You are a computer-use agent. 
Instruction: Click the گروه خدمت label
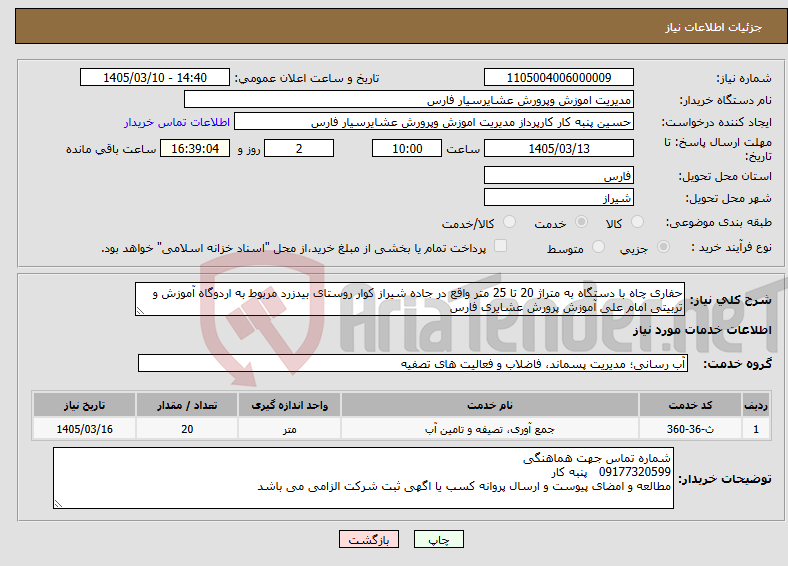737,363
